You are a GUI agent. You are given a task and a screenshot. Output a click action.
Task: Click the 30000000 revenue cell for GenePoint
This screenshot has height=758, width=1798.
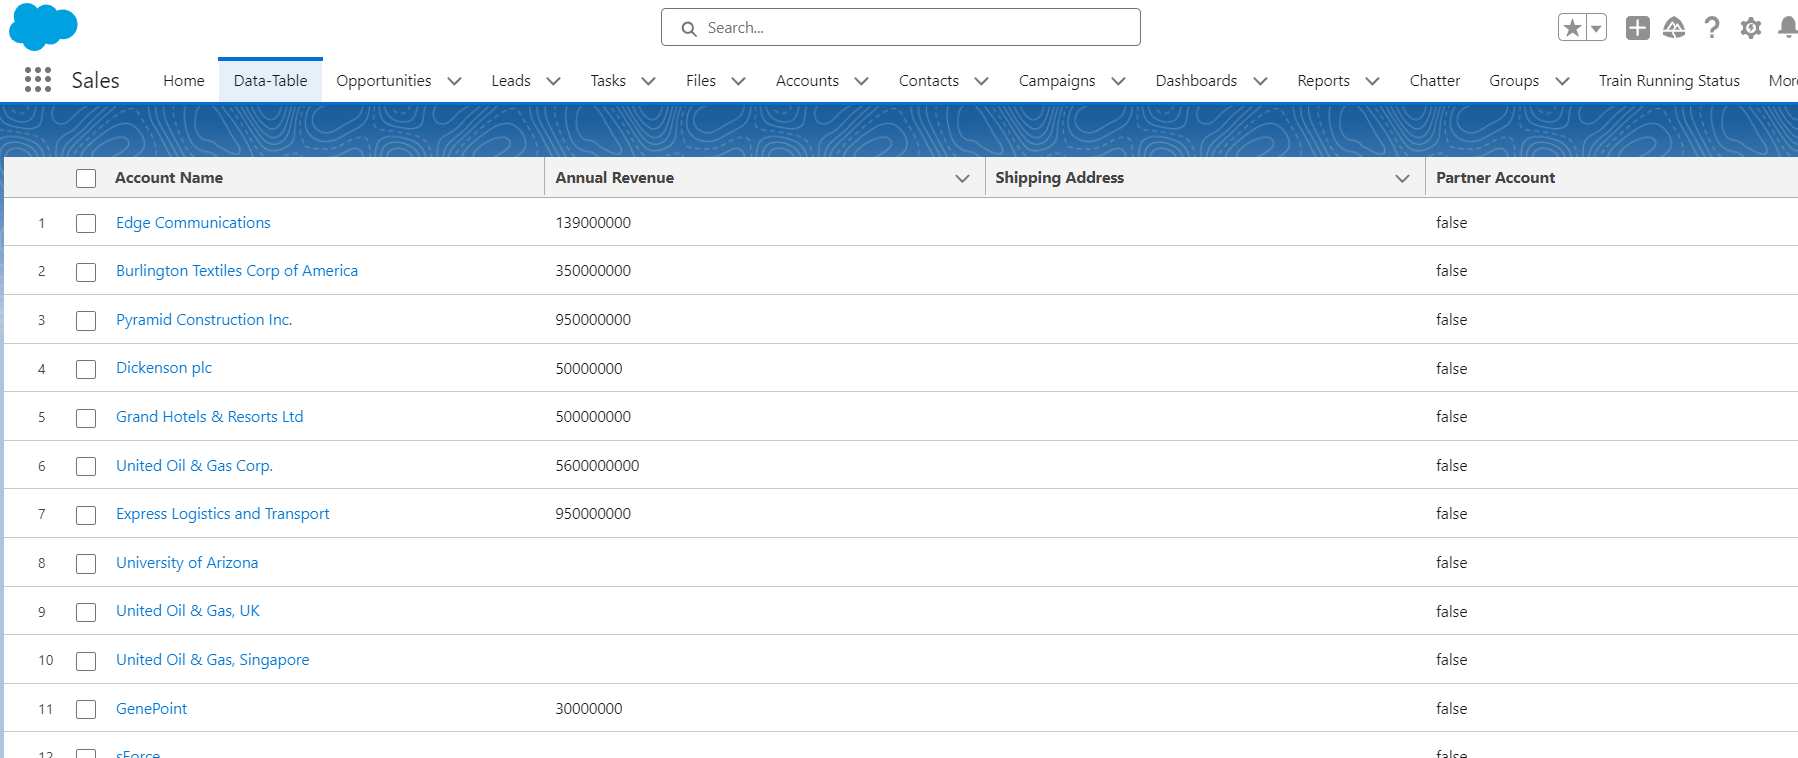(589, 709)
